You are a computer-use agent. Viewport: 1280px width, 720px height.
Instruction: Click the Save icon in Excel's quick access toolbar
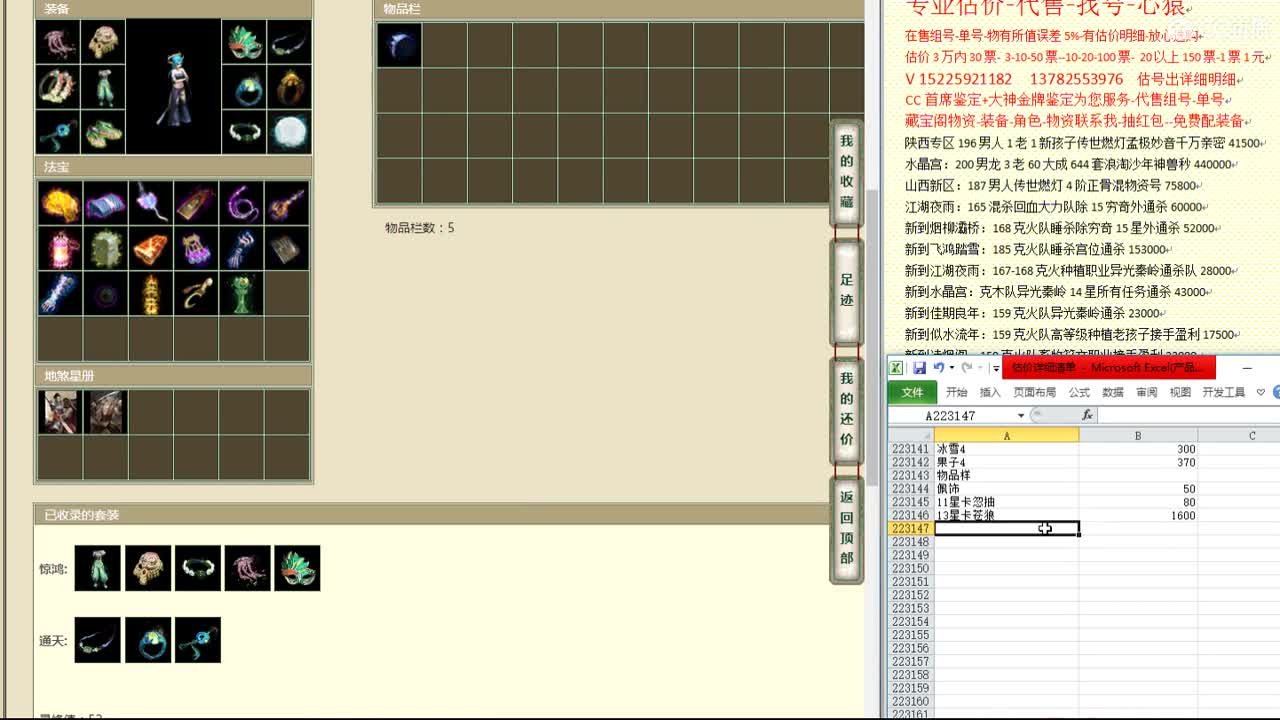coord(919,368)
